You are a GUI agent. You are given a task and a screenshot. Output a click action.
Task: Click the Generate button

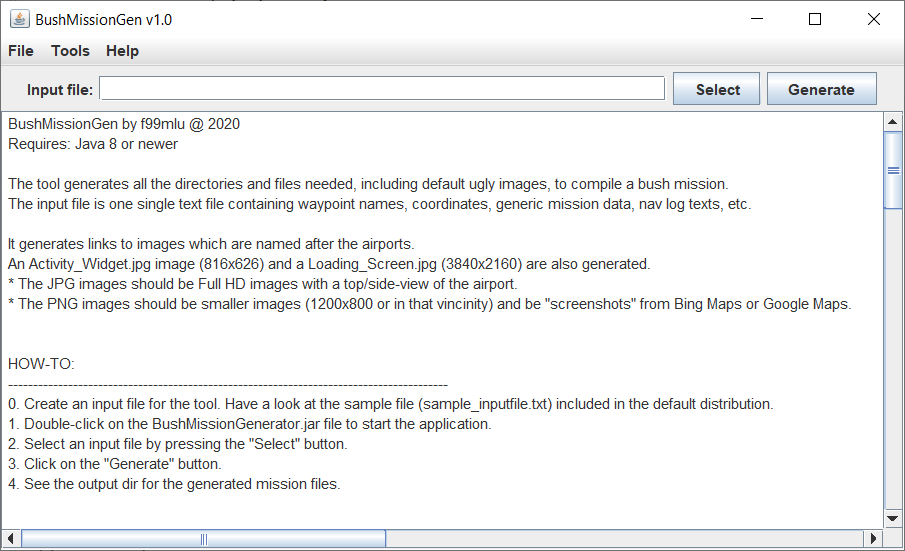pyautogui.click(x=821, y=89)
